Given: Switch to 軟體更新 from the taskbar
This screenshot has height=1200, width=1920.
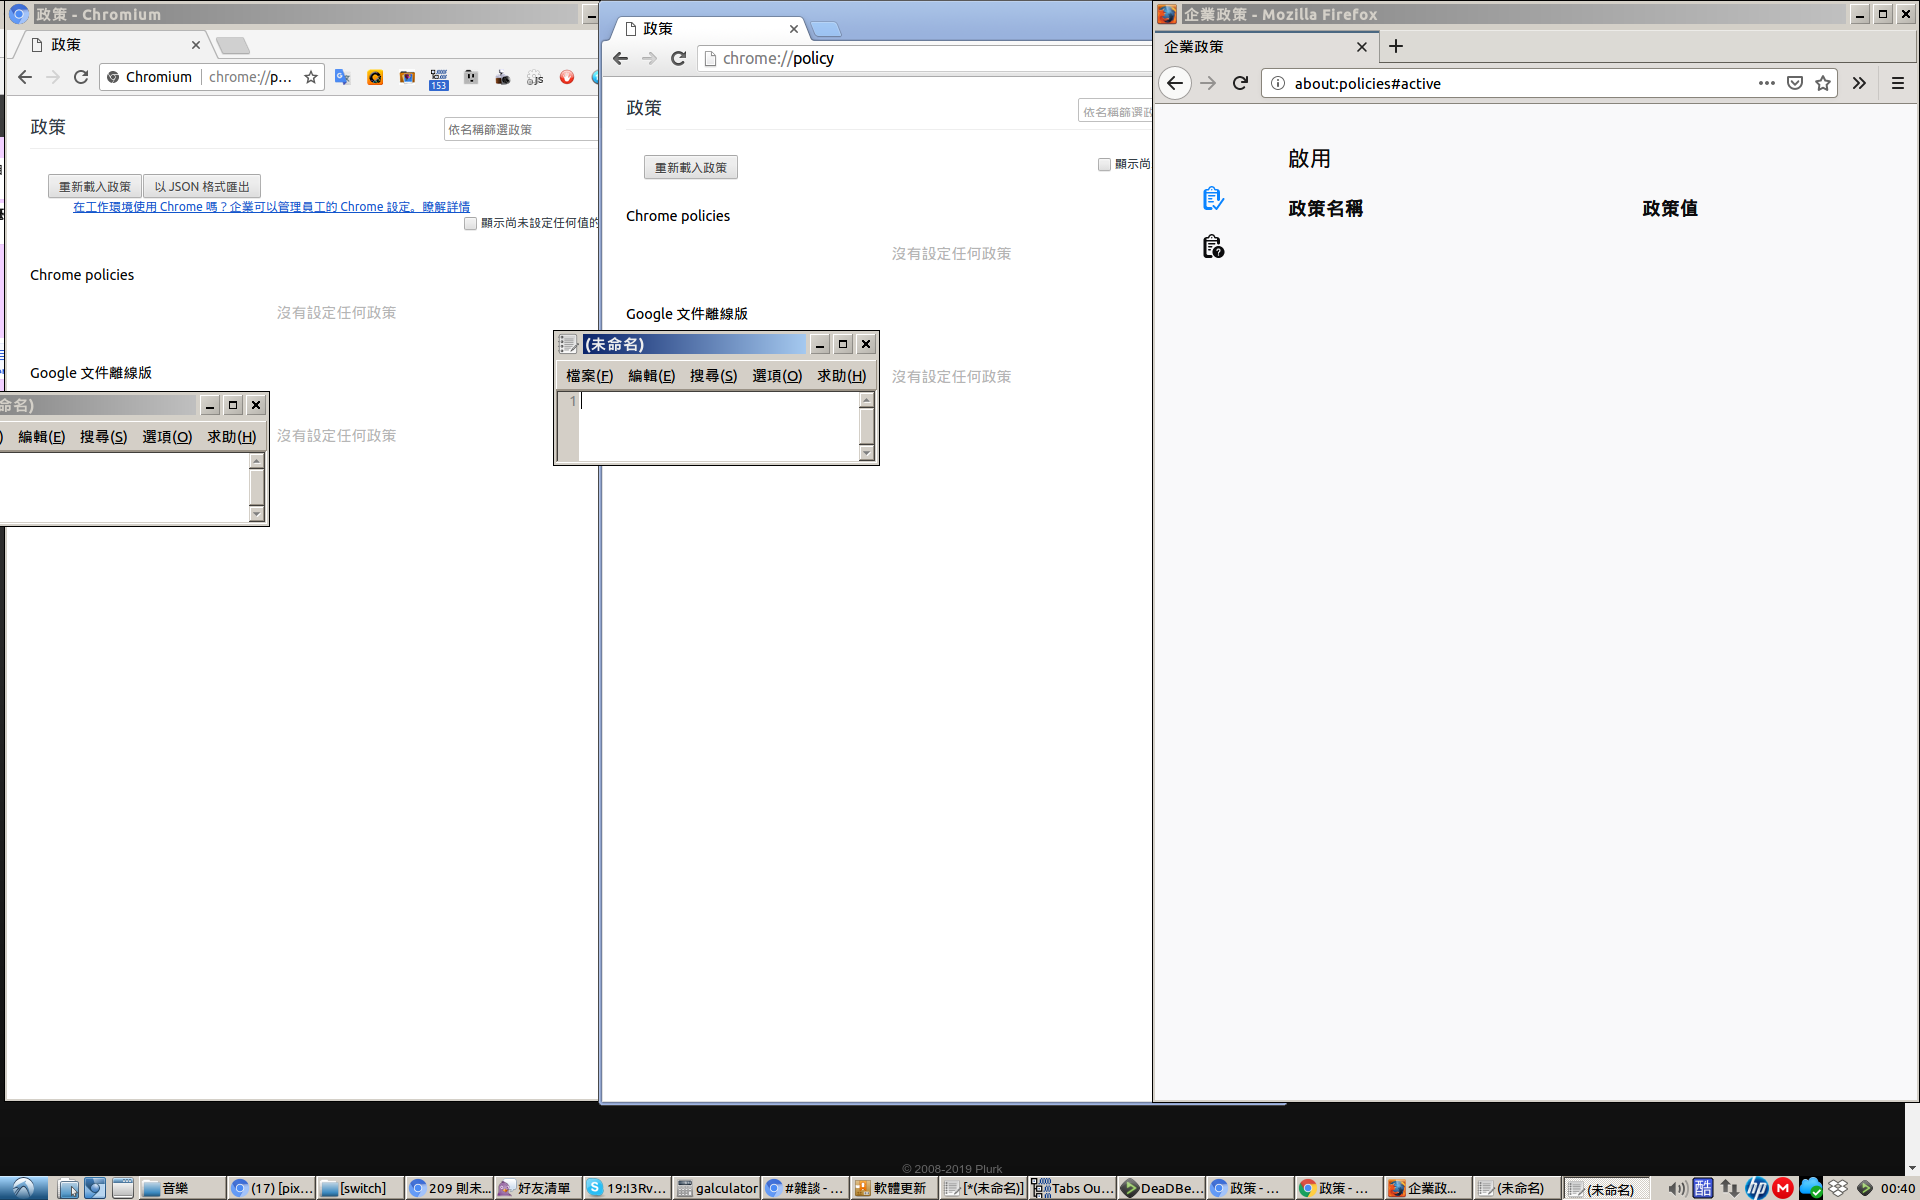Looking at the screenshot, I should tap(892, 1188).
